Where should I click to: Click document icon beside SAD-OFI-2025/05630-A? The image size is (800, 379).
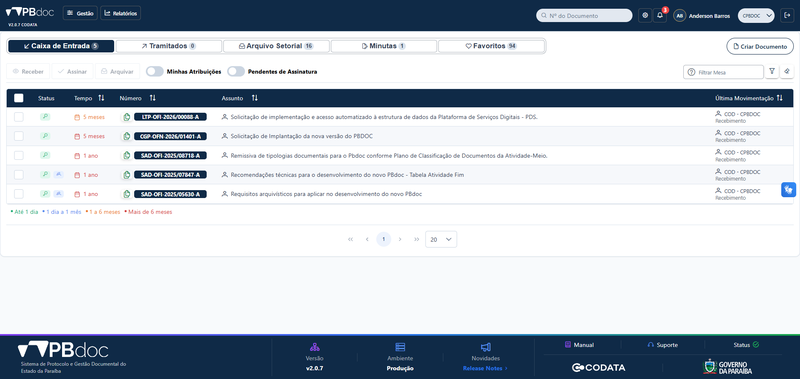pyautogui.click(x=127, y=194)
